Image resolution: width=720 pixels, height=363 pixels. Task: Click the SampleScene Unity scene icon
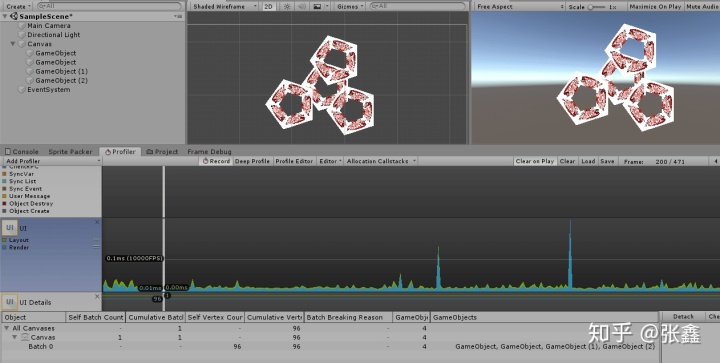(x=14, y=17)
